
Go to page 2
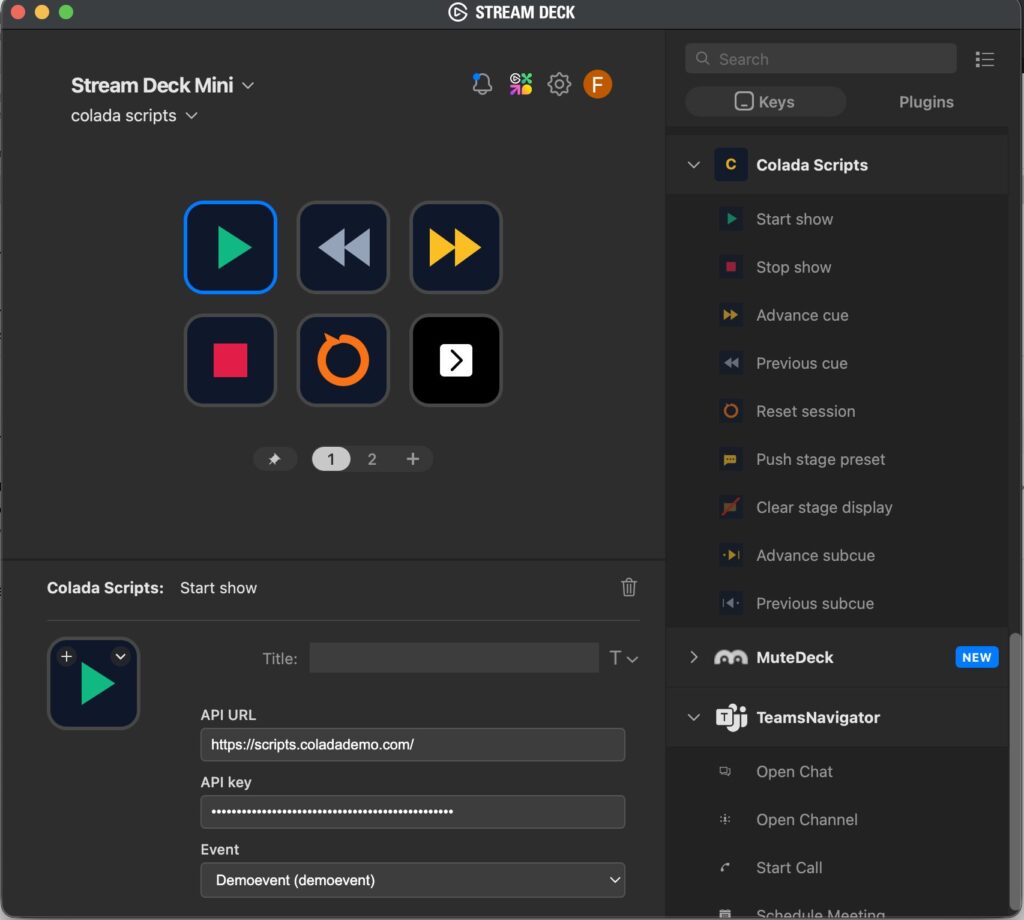tap(372, 459)
